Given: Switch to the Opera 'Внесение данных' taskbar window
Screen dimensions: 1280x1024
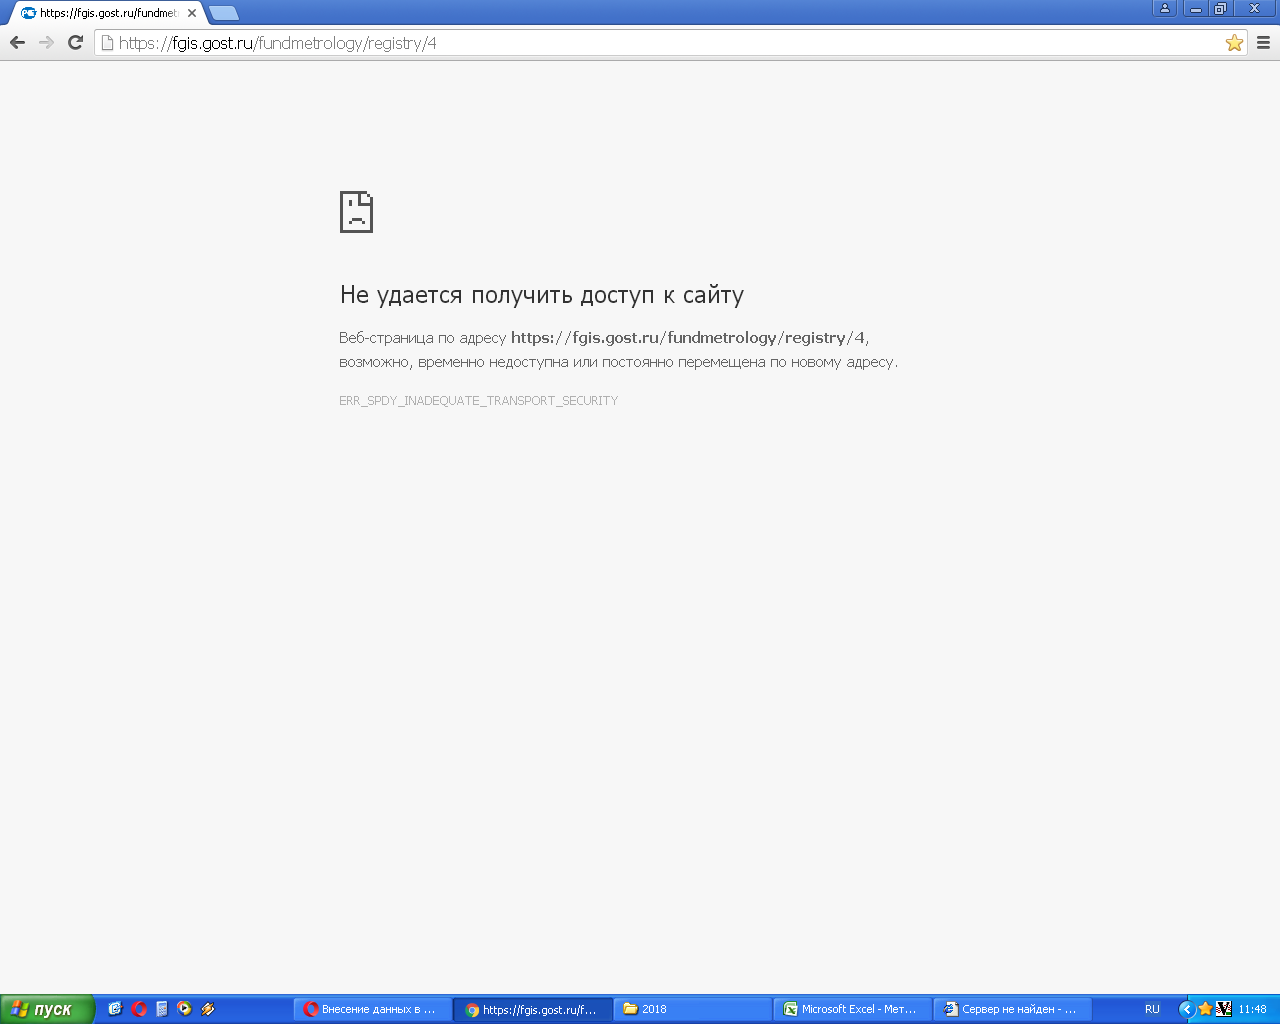Looking at the screenshot, I should 372,1009.
